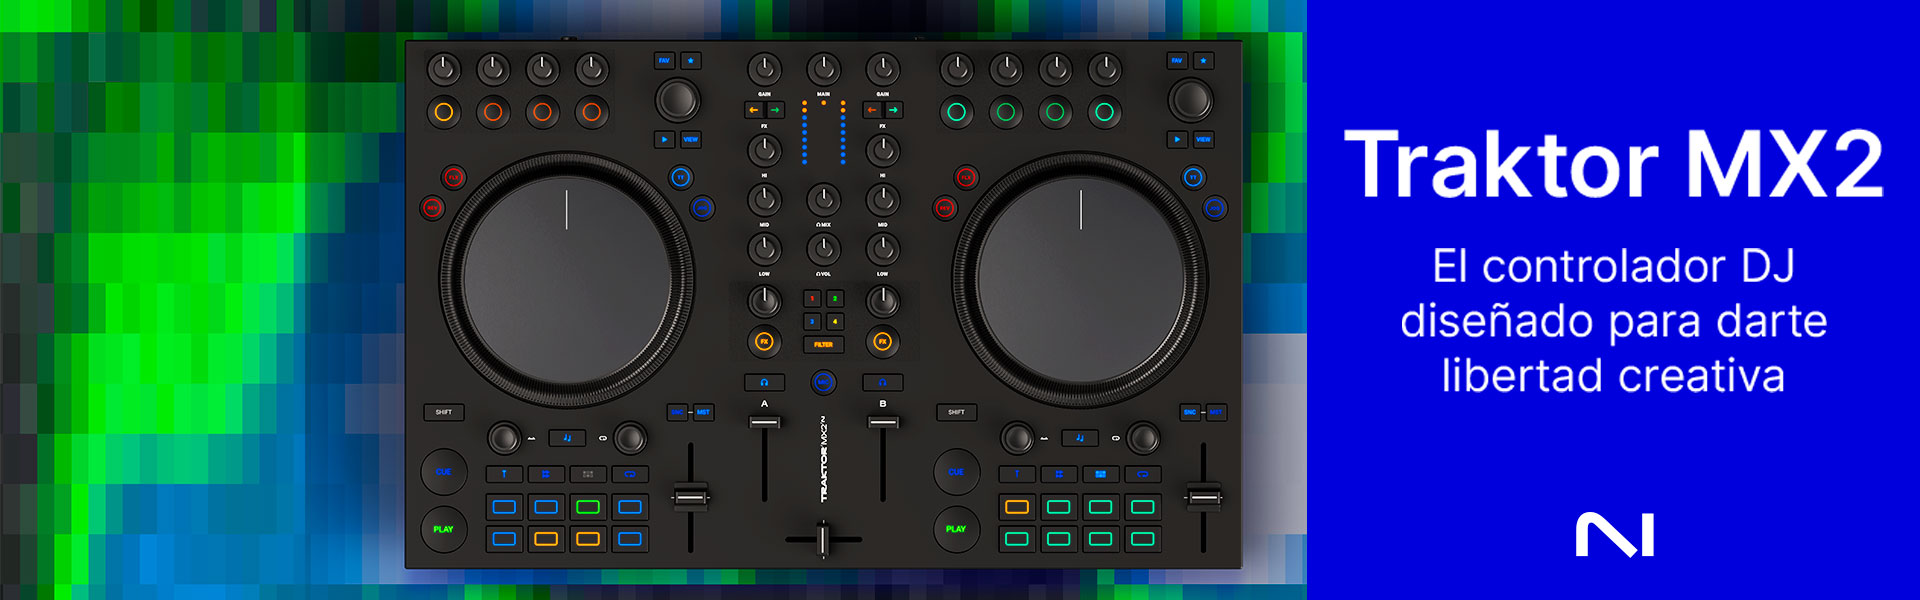The height and width of the screenshot is (600, 1920).
Task: Click the green pad on left deck
Action: click(588, 507)
